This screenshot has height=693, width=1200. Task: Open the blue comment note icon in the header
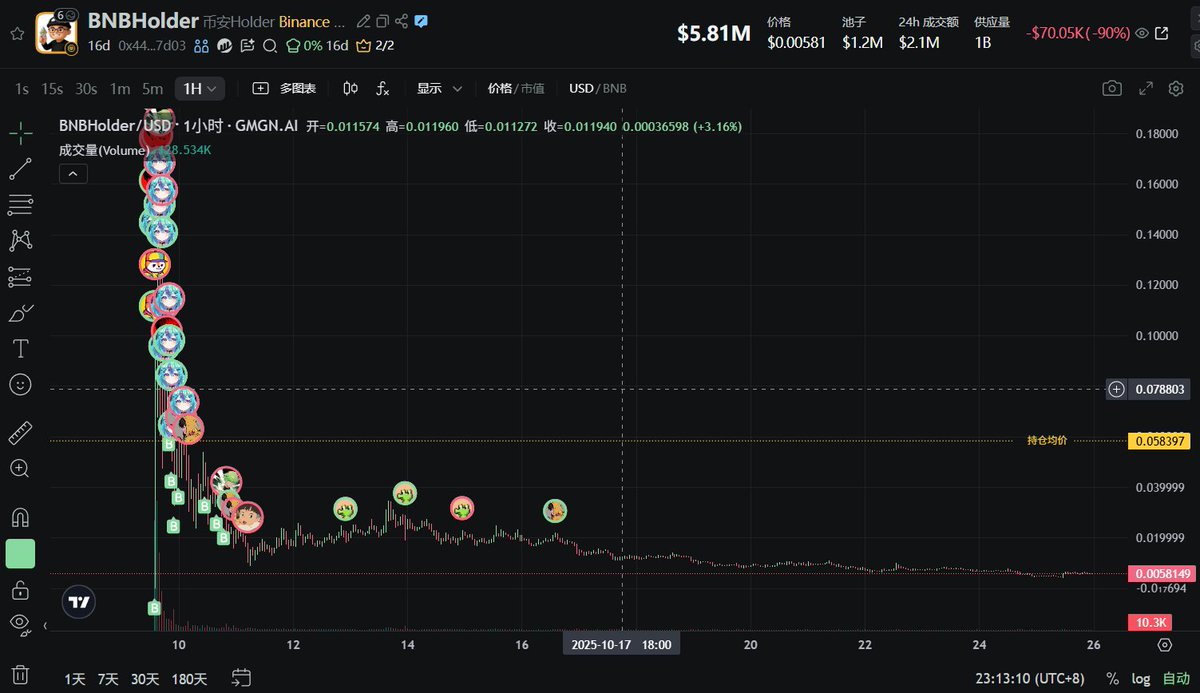pyautogui.click(x=421, y=21)
